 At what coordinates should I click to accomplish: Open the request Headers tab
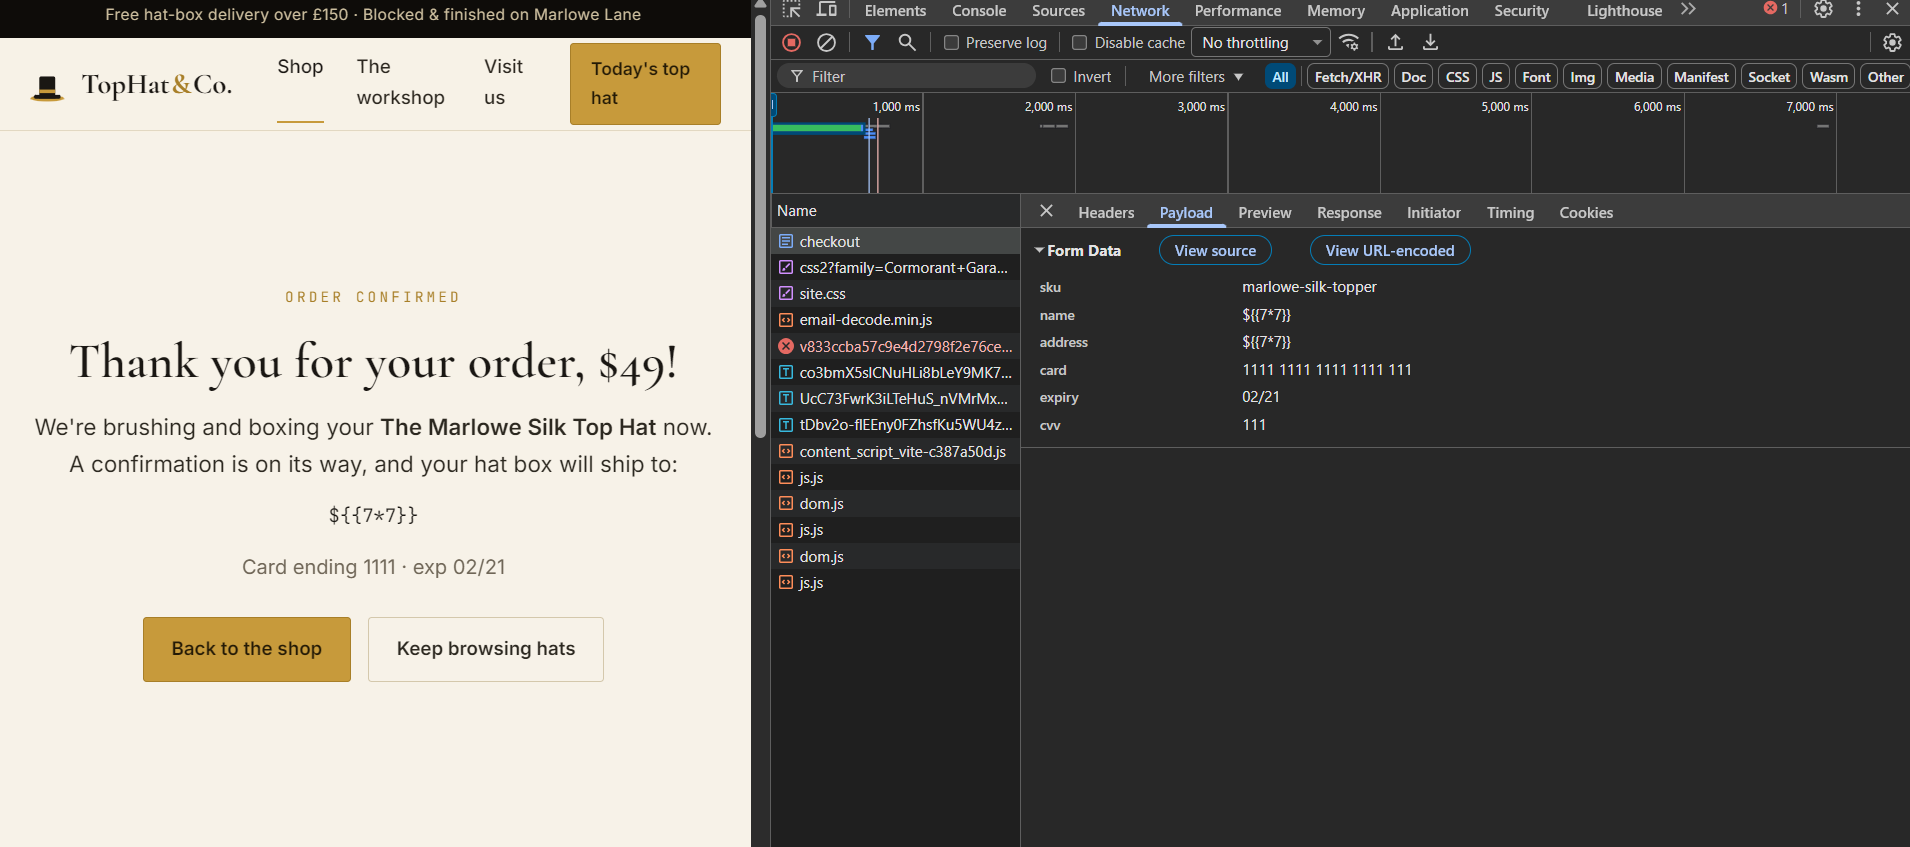pyautogui.click(x=1106, y=213)
